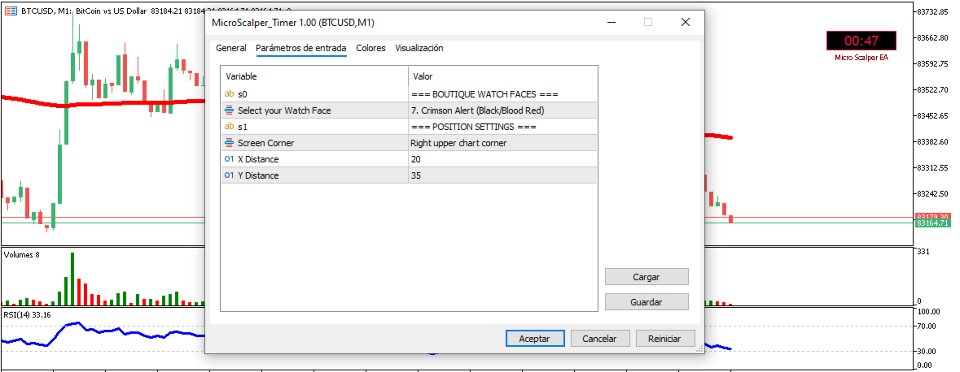Minimize the MicroScalper_Timer dialog

[x=611, y=23]
